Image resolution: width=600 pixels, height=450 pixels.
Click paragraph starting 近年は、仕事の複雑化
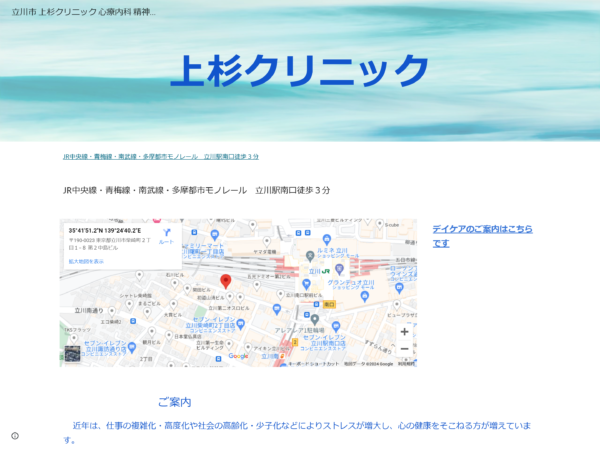coord(297,432)
